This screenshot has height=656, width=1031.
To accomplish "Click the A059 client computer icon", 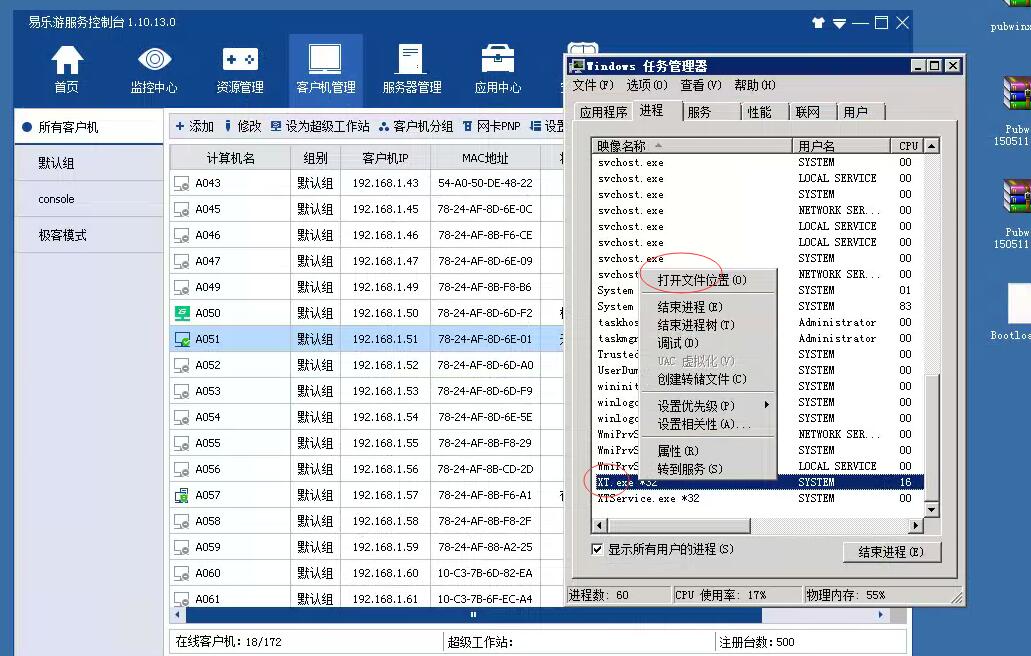I will 181,548.
